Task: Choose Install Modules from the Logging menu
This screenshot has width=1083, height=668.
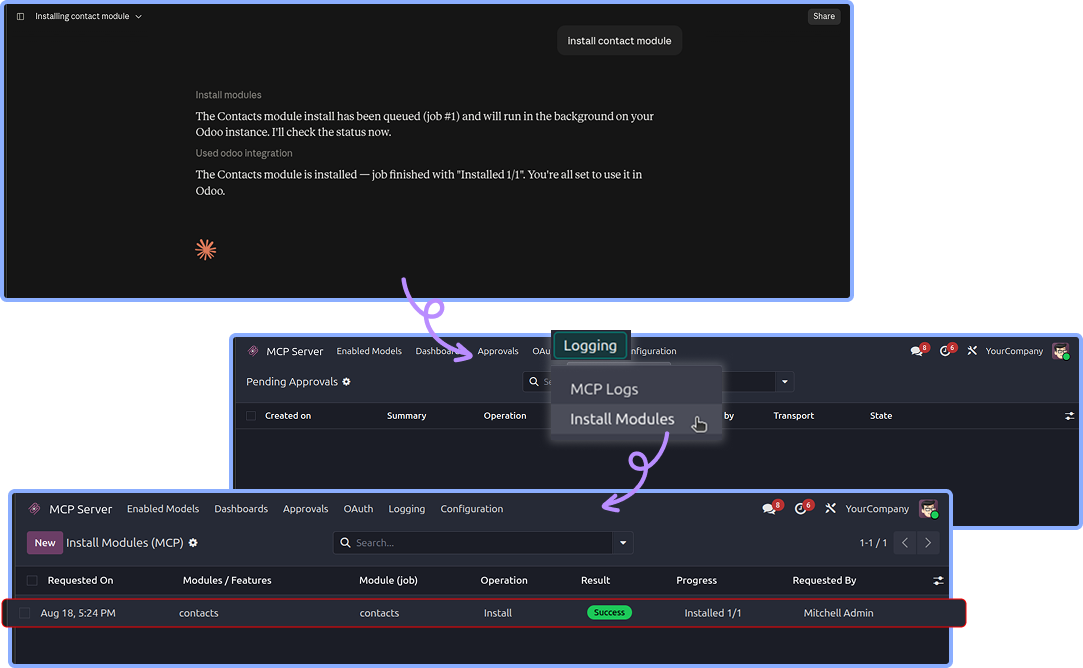Action: tap(622, 419)
